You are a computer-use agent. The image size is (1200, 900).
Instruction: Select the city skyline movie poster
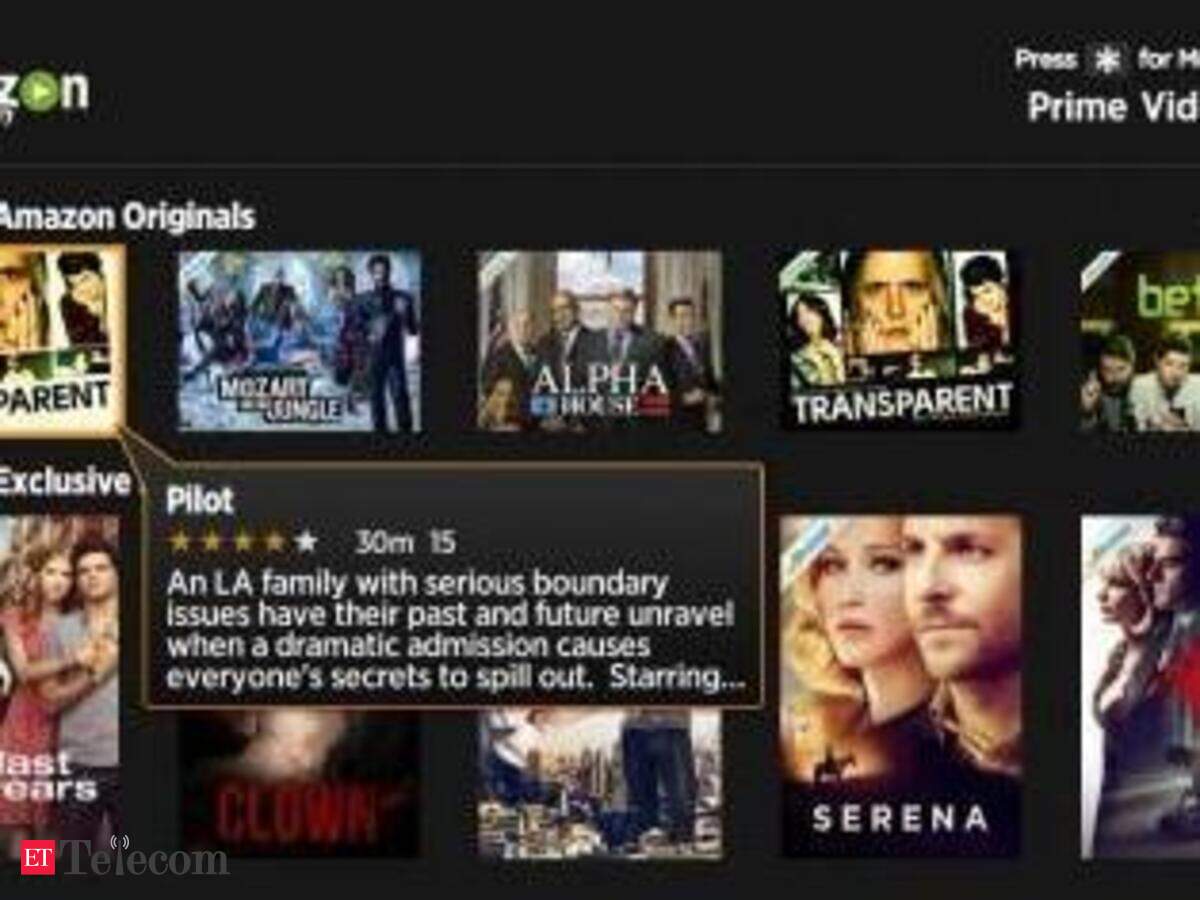coord(599,784)
